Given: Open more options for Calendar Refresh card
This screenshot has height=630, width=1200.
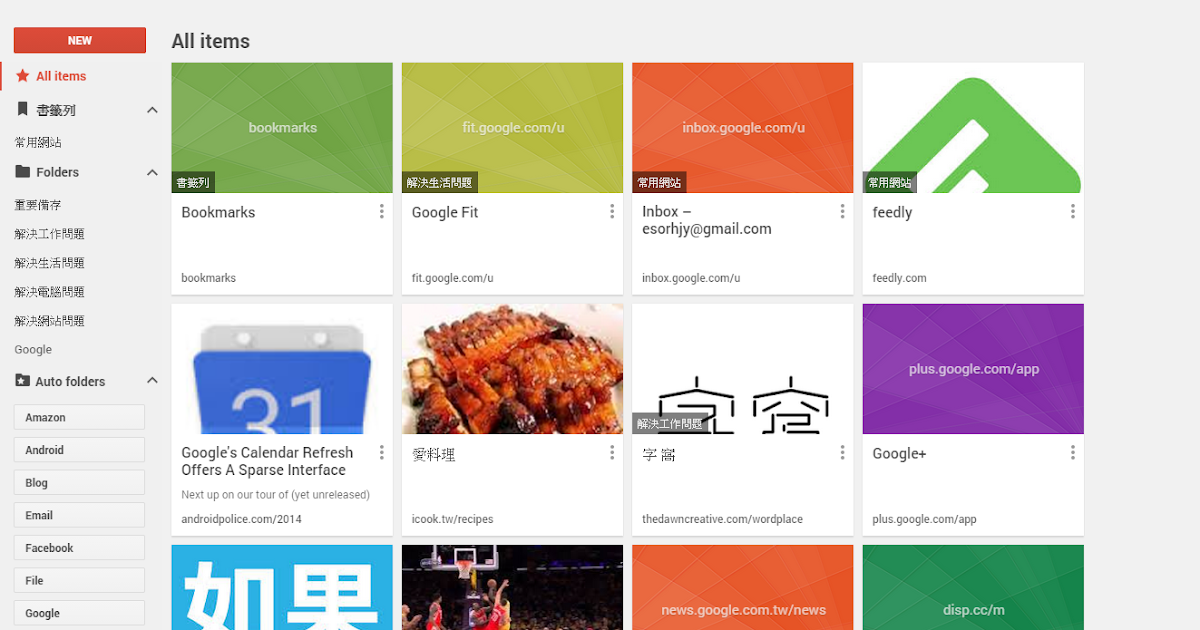Looking at the screenshot, I should tap(382, 452).
